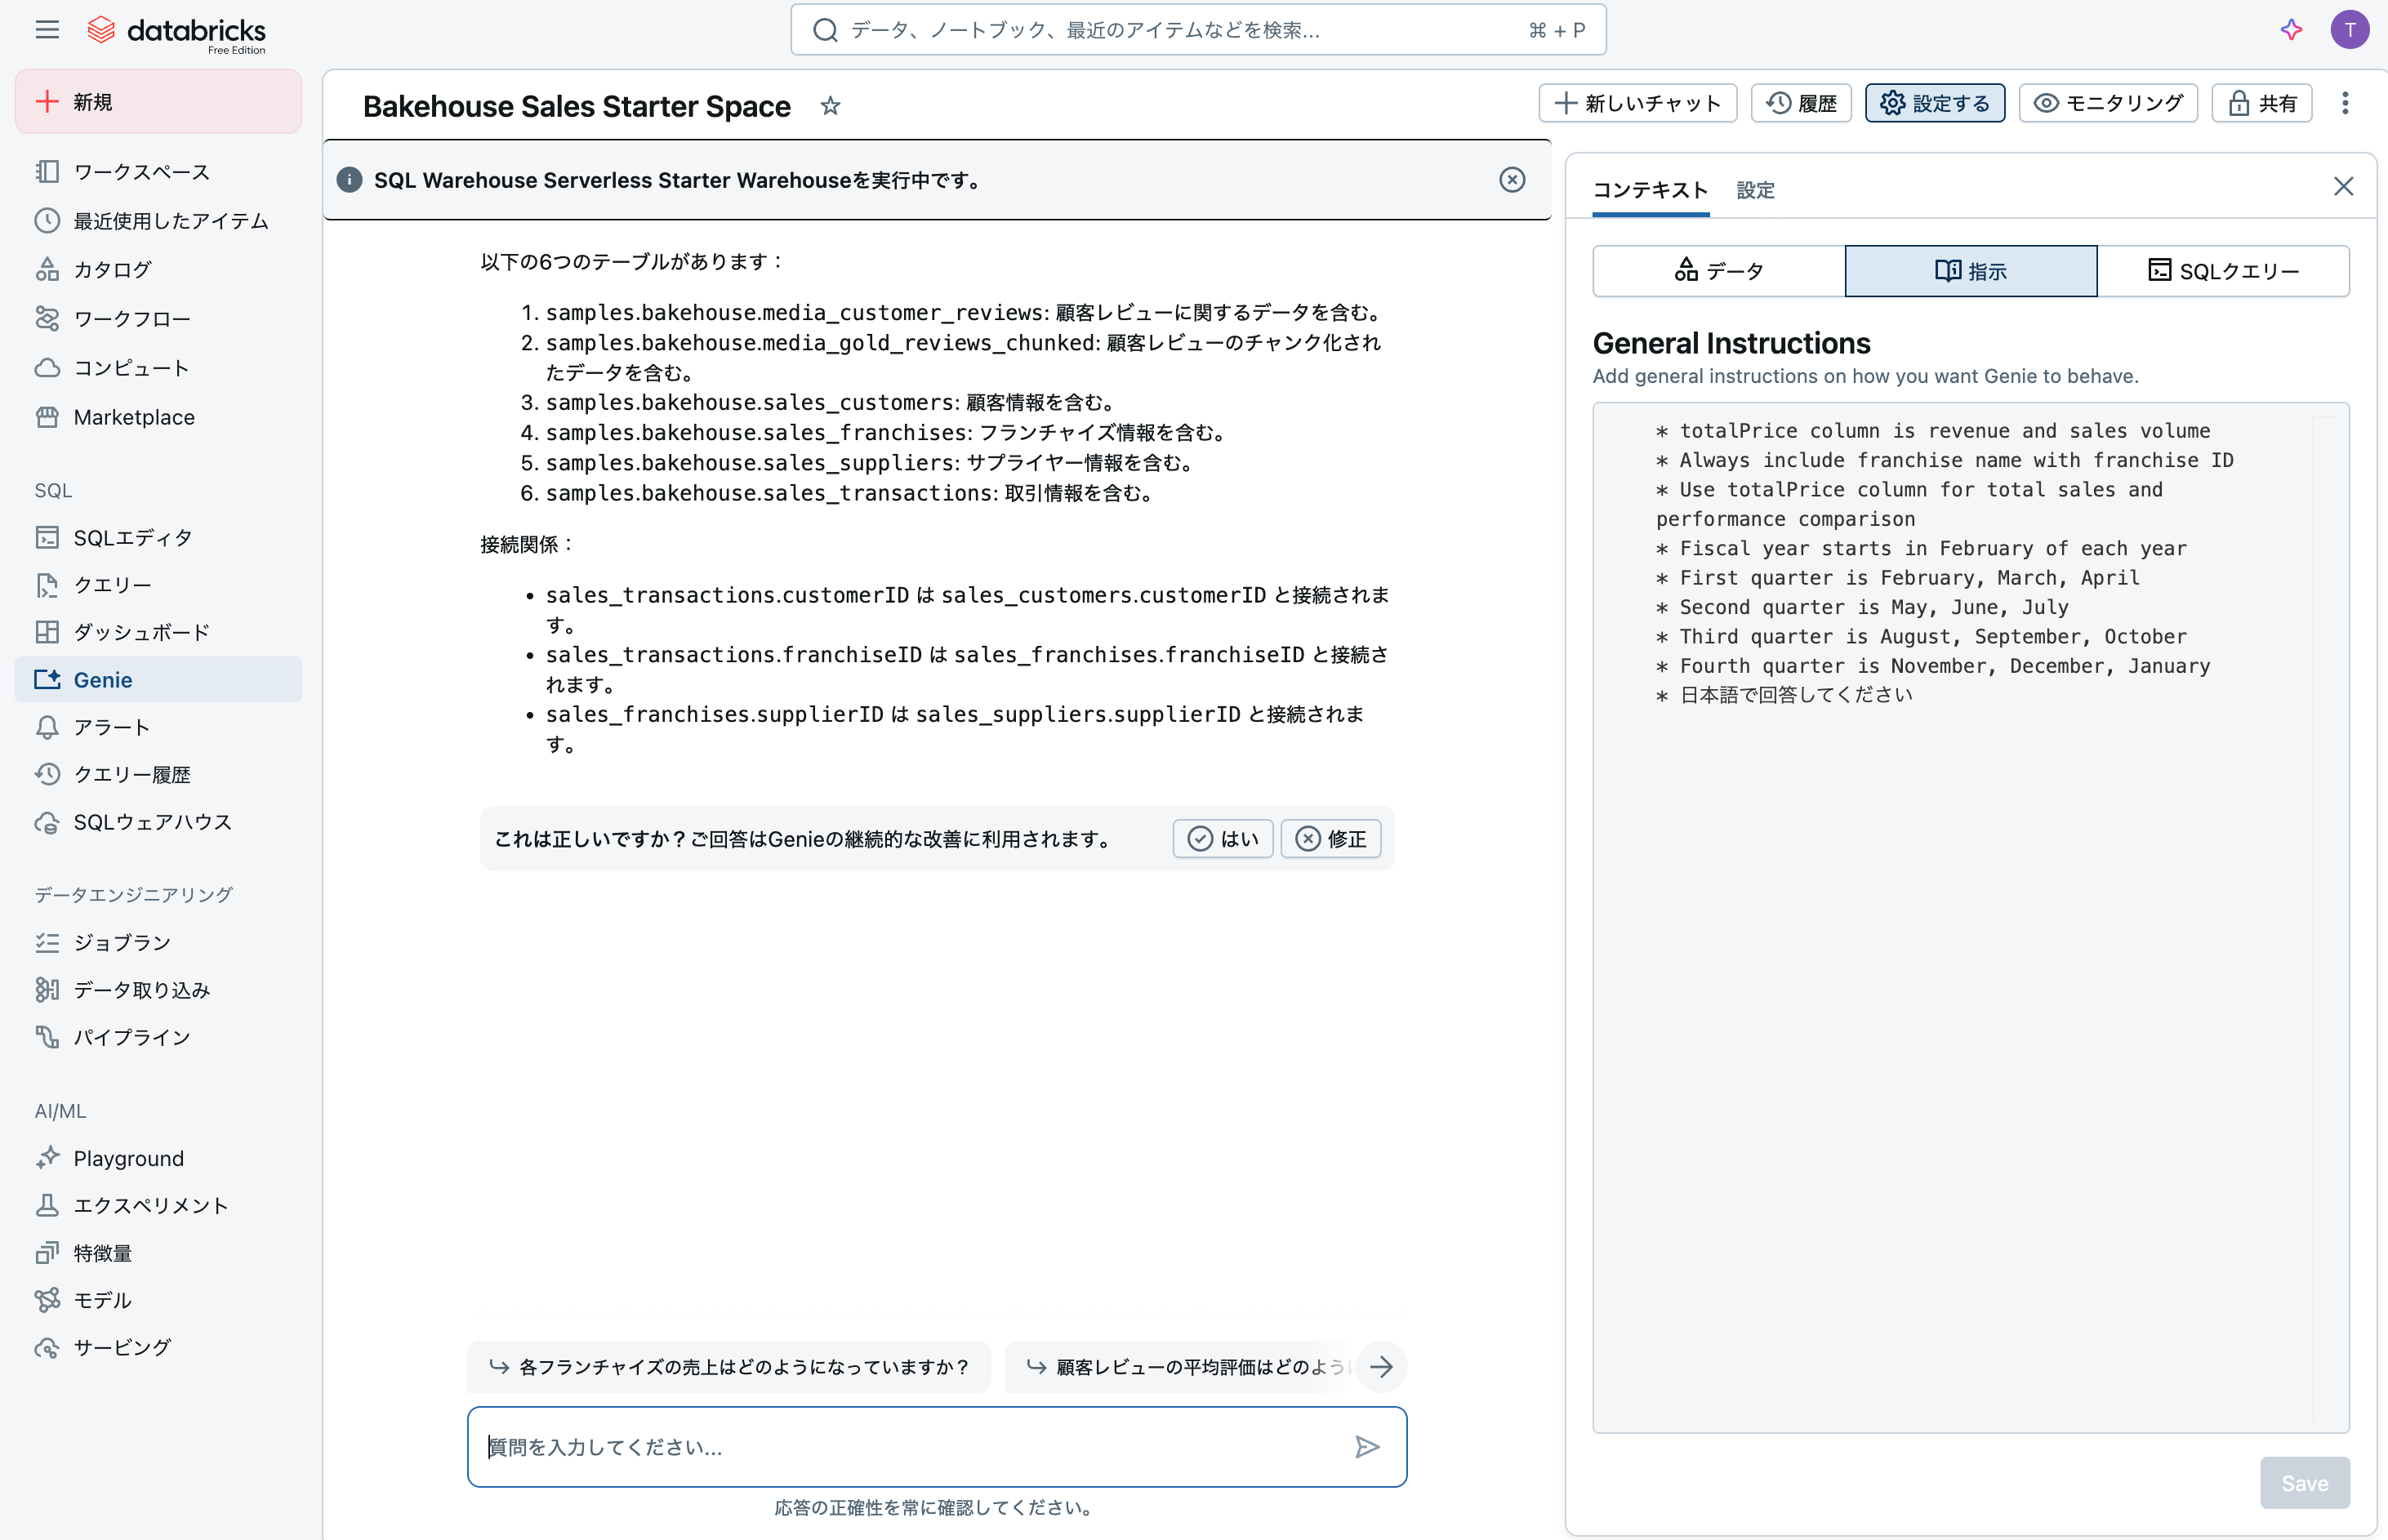Select Genie in sidebar

pos(158,680)
